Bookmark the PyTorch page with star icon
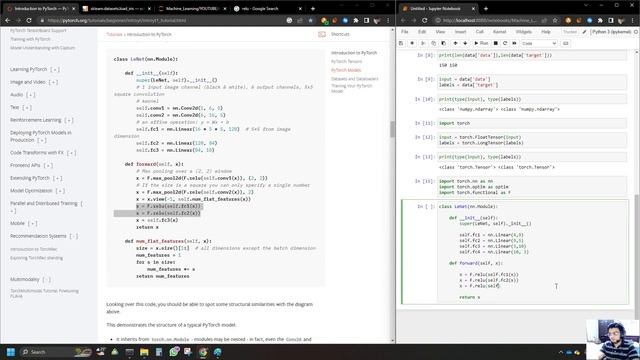640x360 pixels. (311, 20)
